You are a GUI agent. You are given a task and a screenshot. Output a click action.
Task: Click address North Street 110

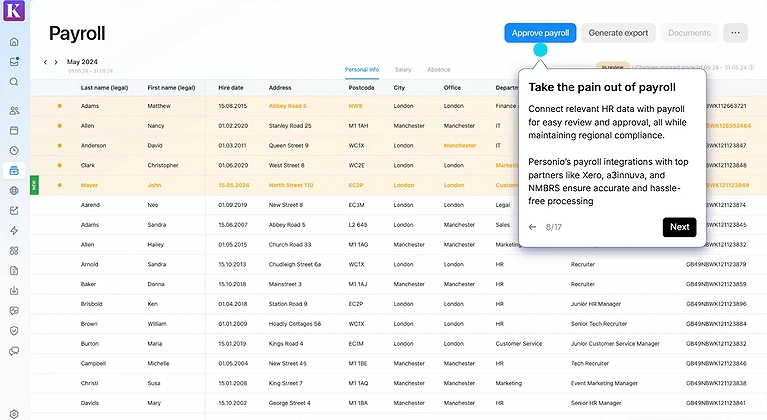(x=291, y=185)
